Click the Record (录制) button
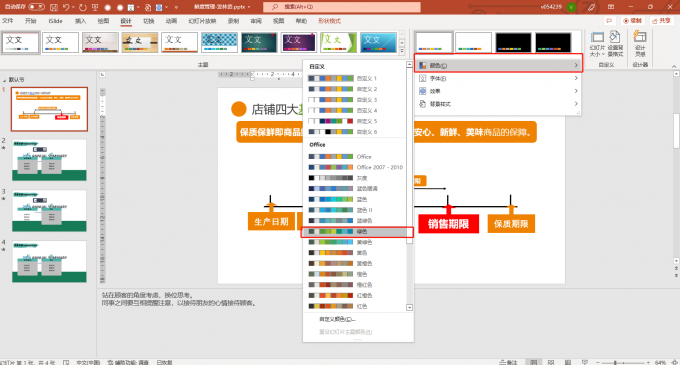 pos(632,21)
